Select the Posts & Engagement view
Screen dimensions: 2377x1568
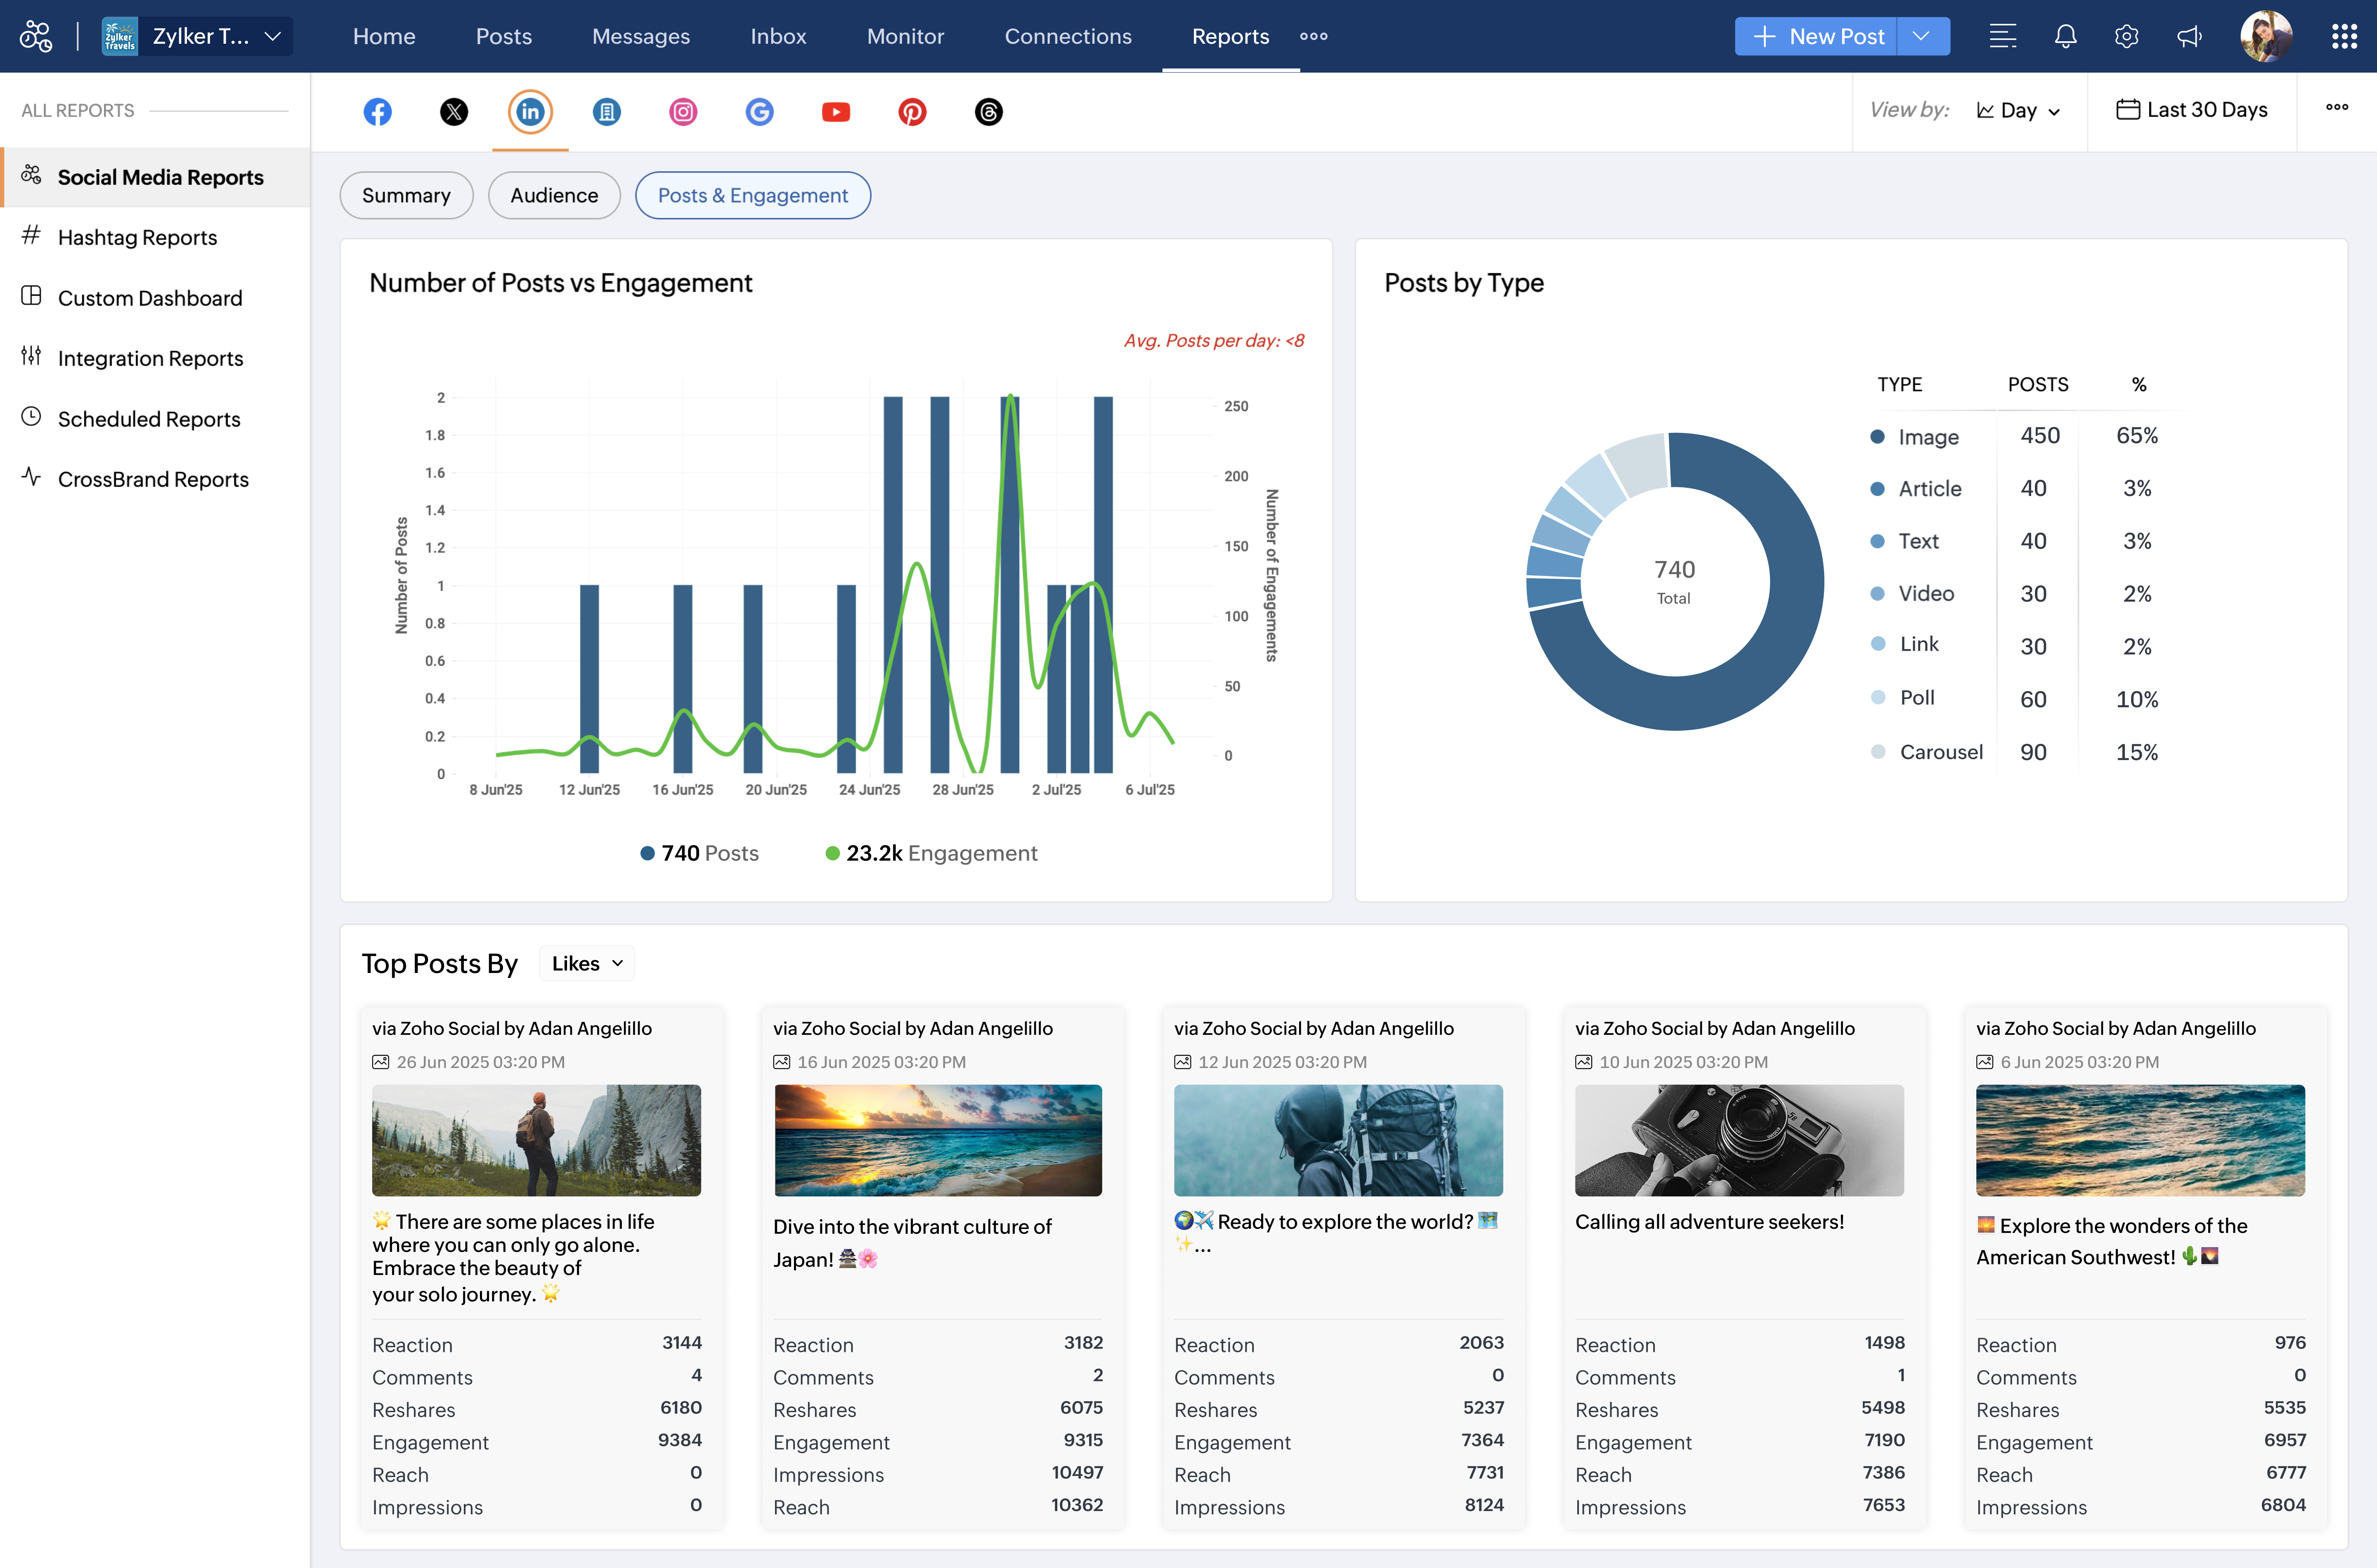753,195
